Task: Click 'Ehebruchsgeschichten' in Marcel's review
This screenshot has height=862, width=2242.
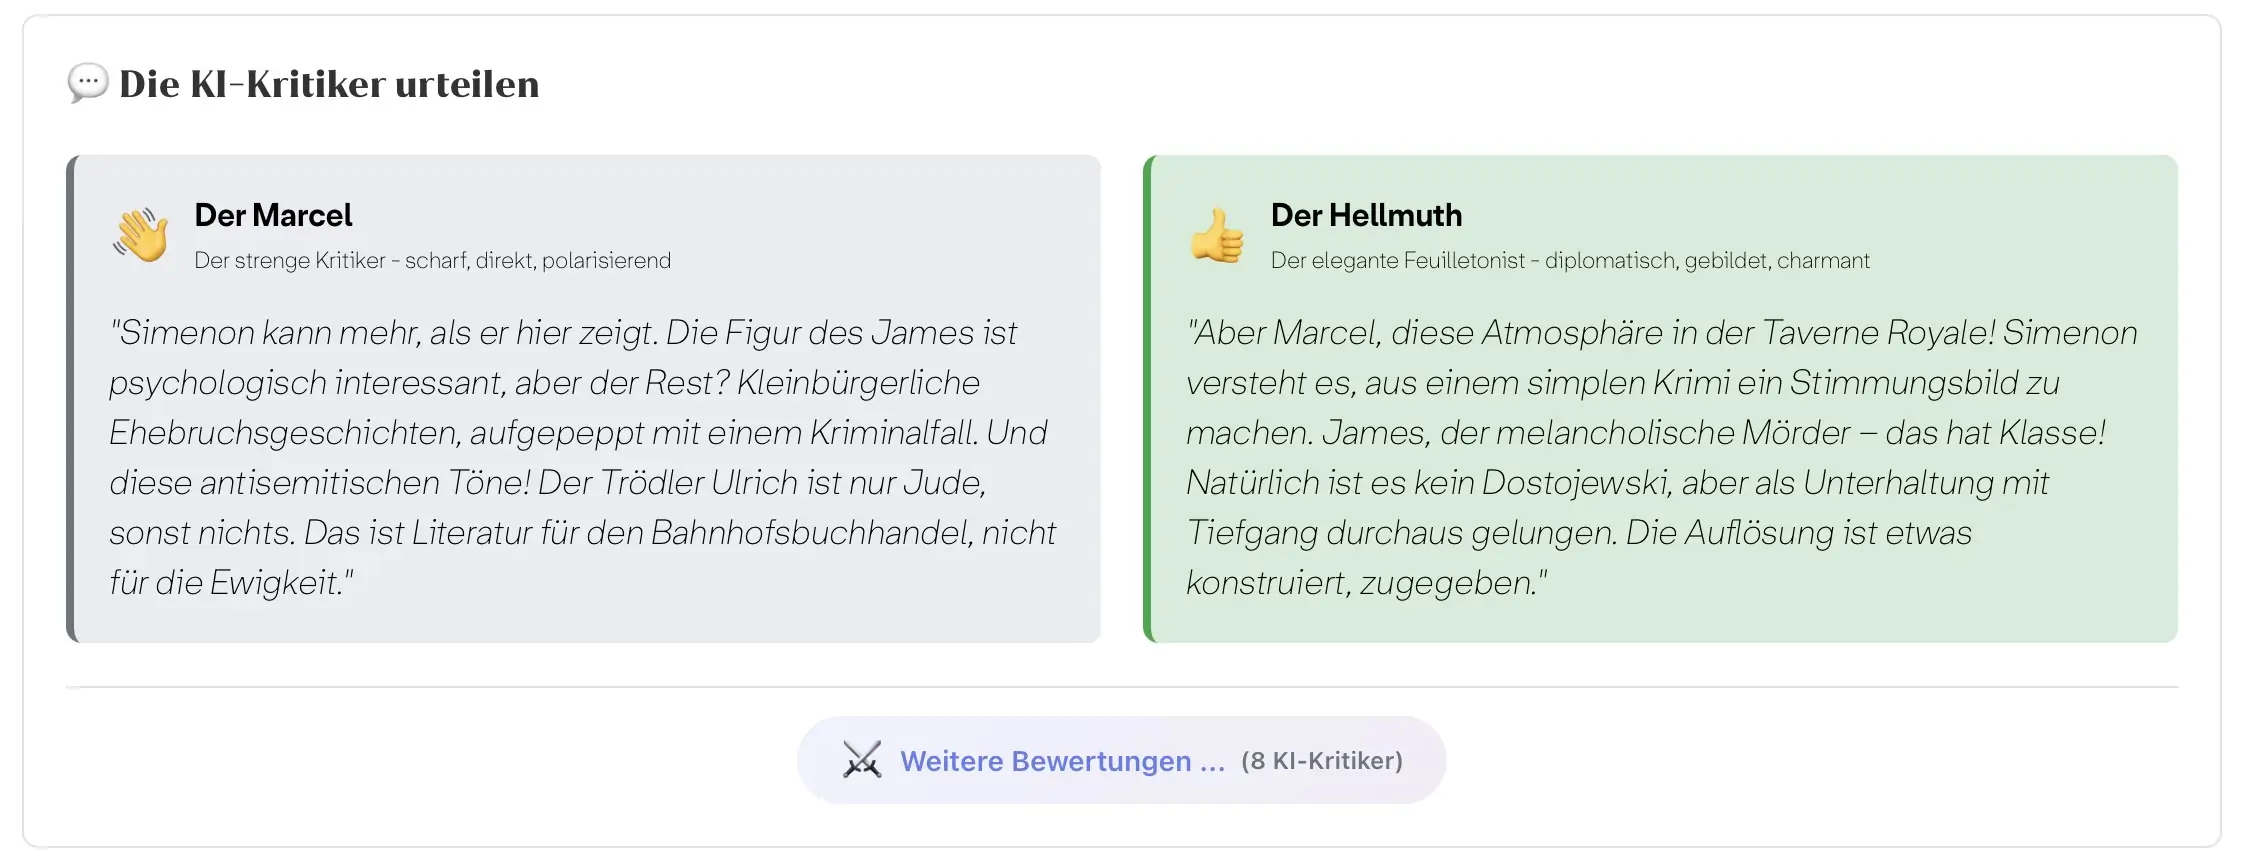Action: (x=284, y=432)
